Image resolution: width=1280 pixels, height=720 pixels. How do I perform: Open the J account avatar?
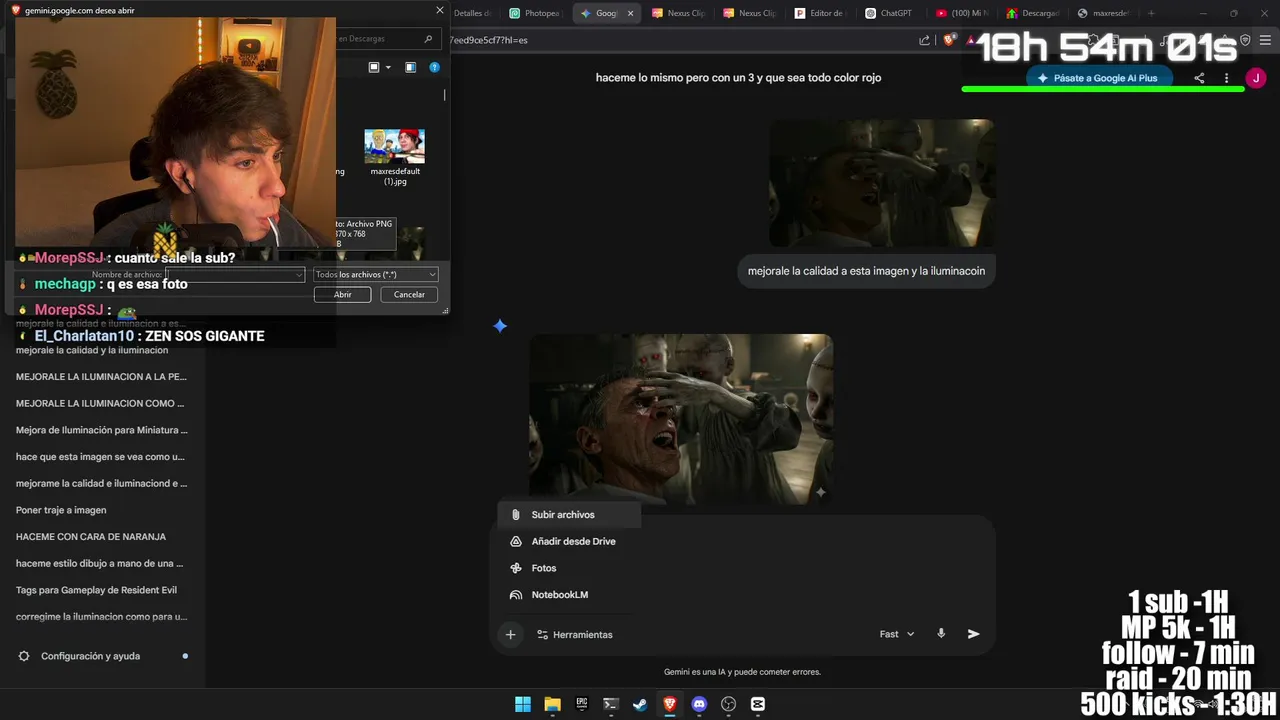pos(1256,78)
